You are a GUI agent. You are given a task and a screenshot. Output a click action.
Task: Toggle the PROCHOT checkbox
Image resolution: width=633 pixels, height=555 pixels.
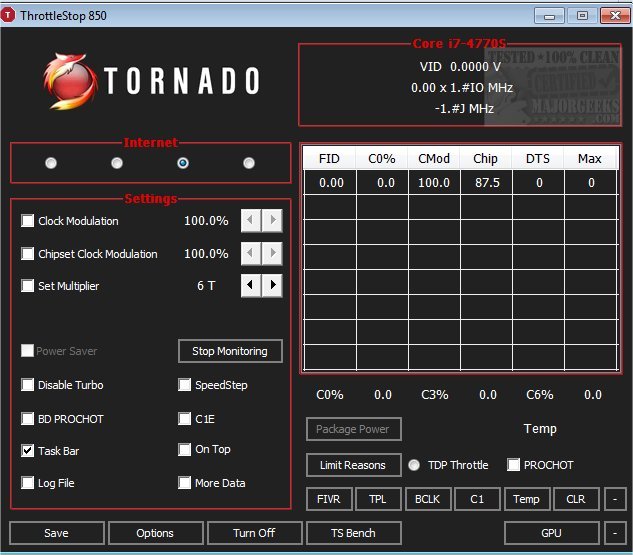point(514,465)
